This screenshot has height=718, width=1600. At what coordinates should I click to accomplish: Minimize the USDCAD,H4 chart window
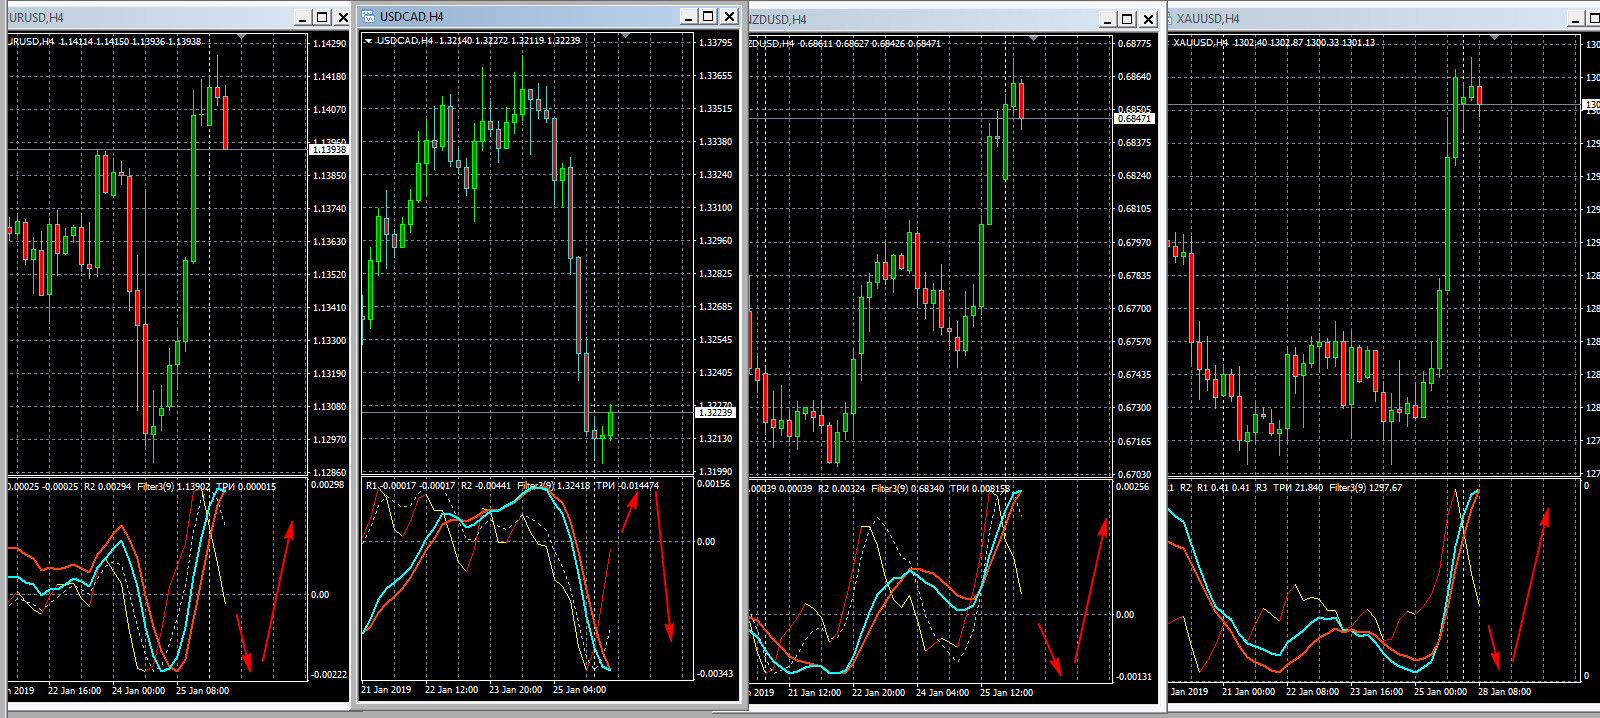point(688,16)
